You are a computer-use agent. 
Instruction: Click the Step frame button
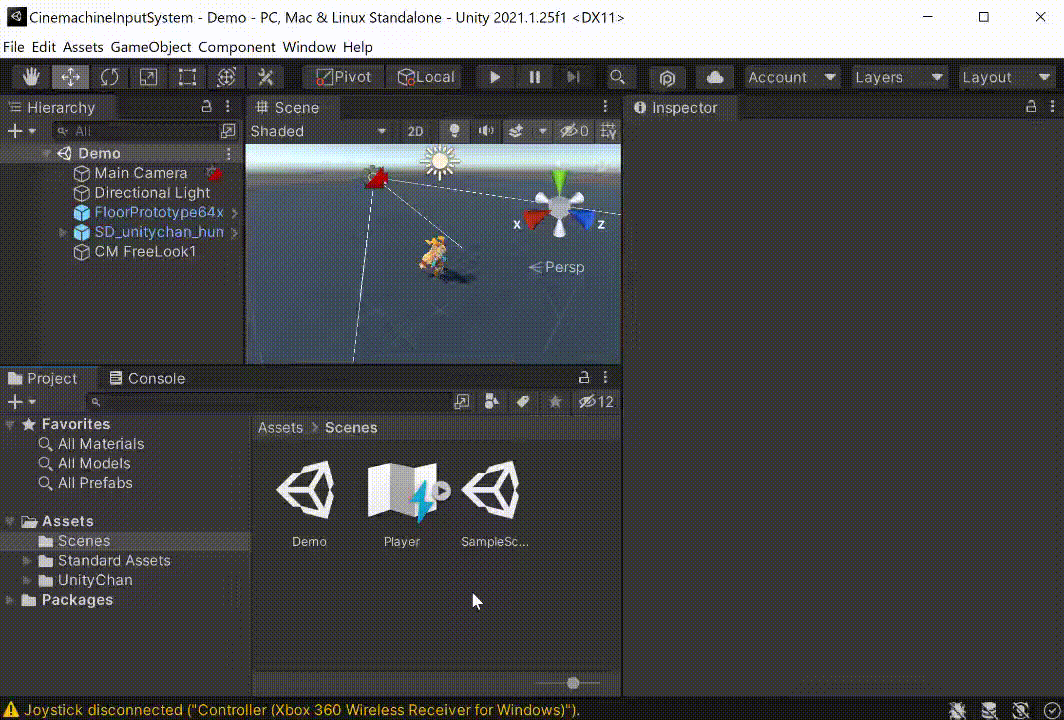pos(573,77)
